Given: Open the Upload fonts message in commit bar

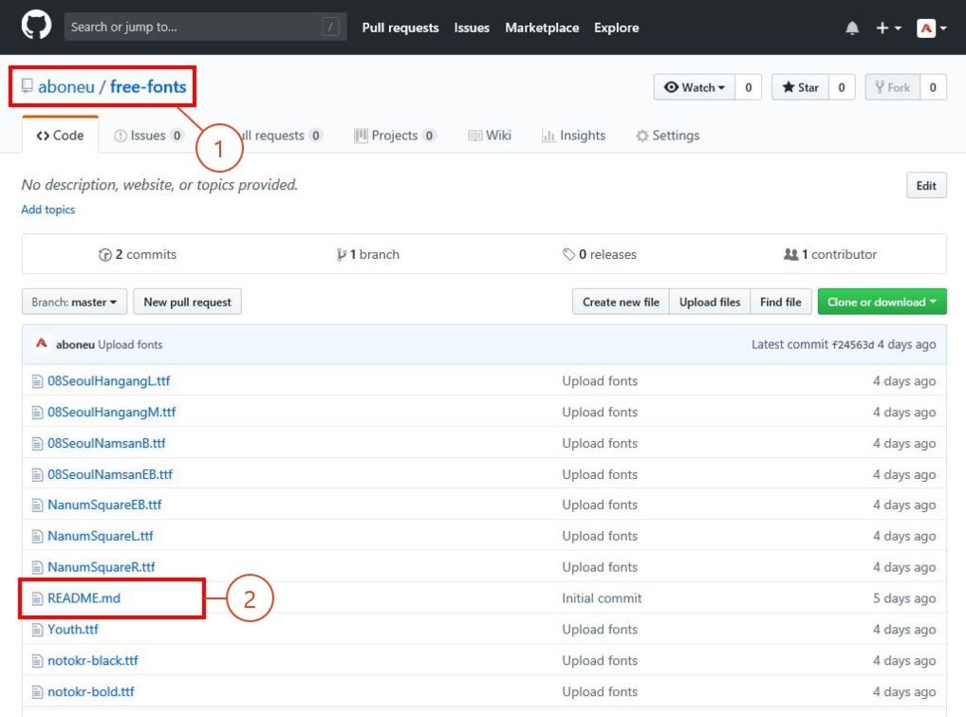Looking at the screenshot, I should tap(130, 345).
